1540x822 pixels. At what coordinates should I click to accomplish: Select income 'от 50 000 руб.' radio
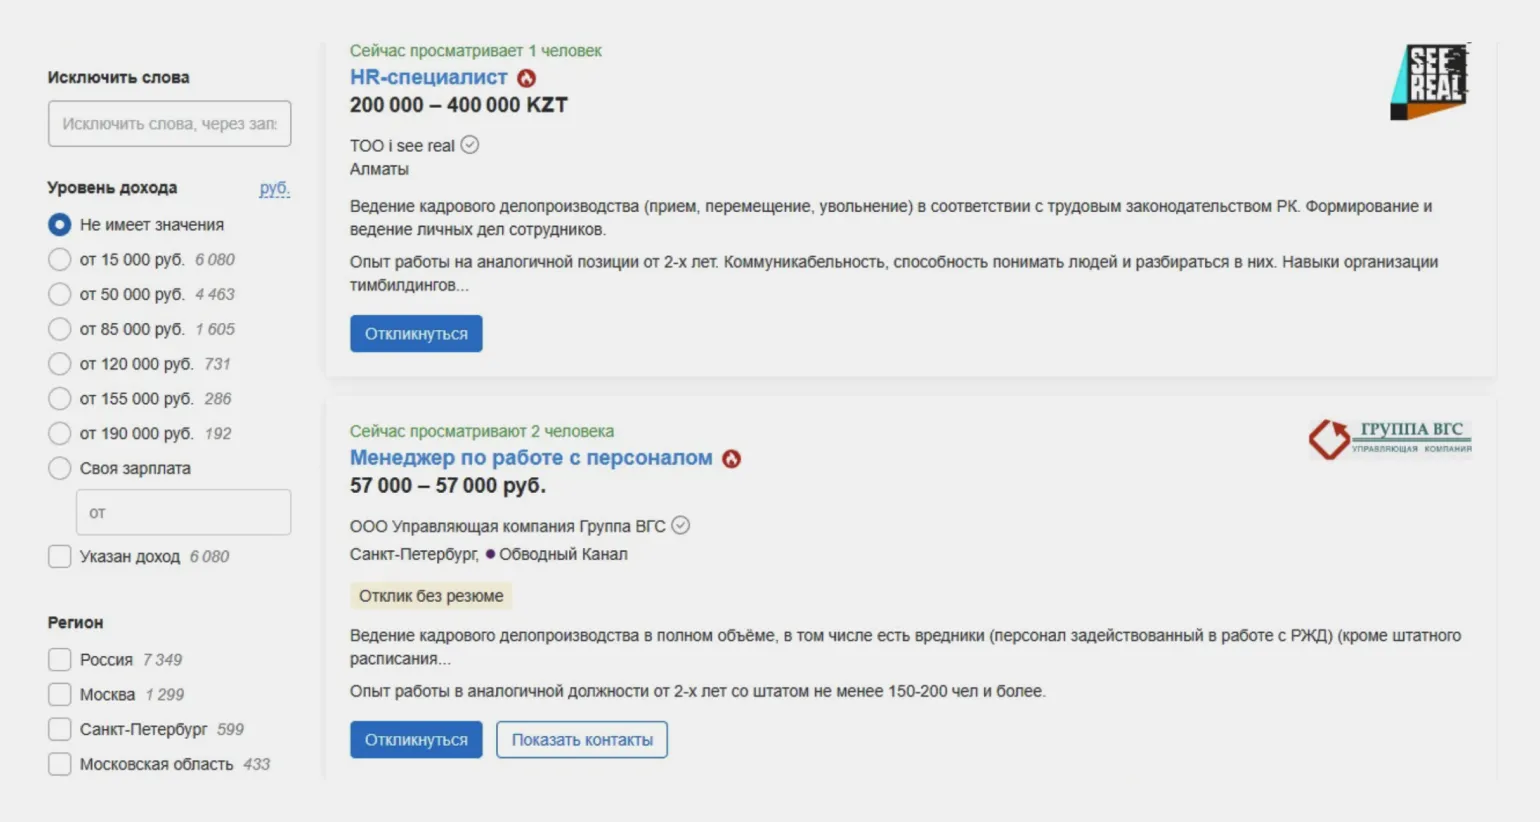click(60, 294)
